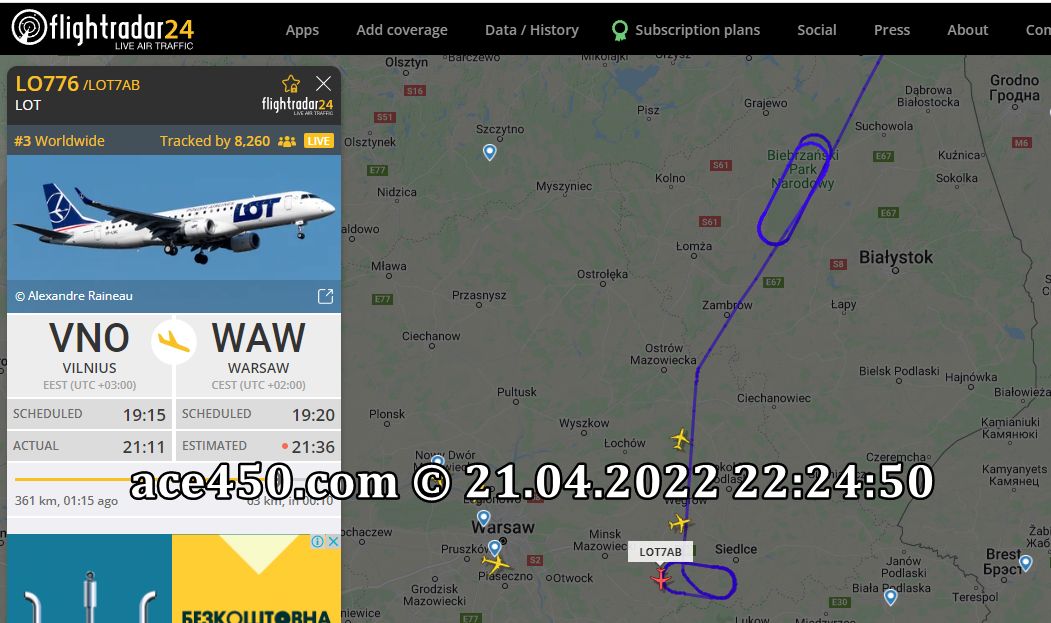Click the LOT aircraft photo thumbnail
The image size is (1051, 623).
point(174,217)
